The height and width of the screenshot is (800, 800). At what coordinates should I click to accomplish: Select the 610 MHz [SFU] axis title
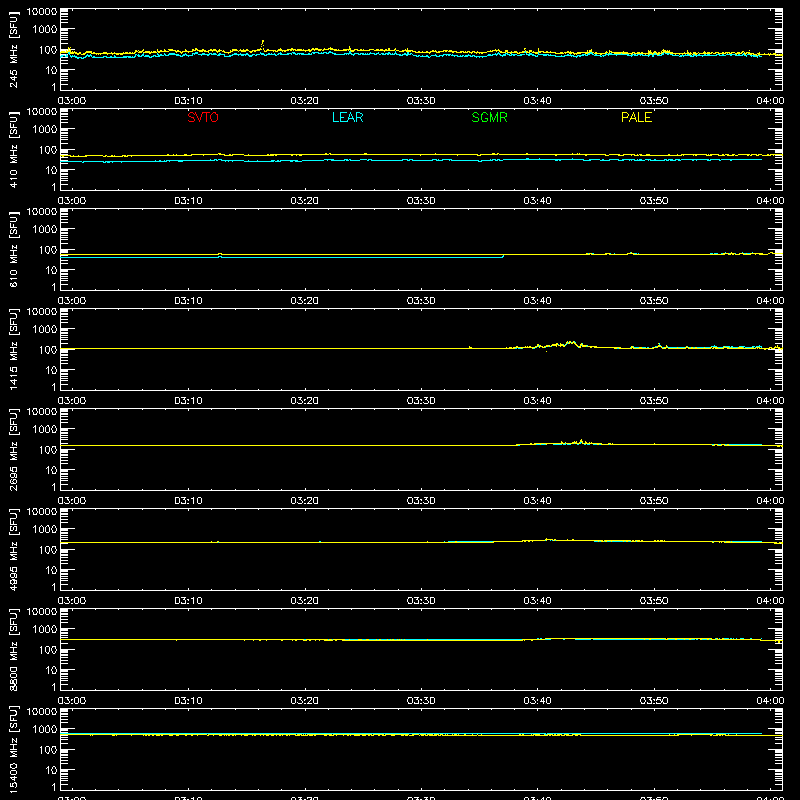(13, 249)
